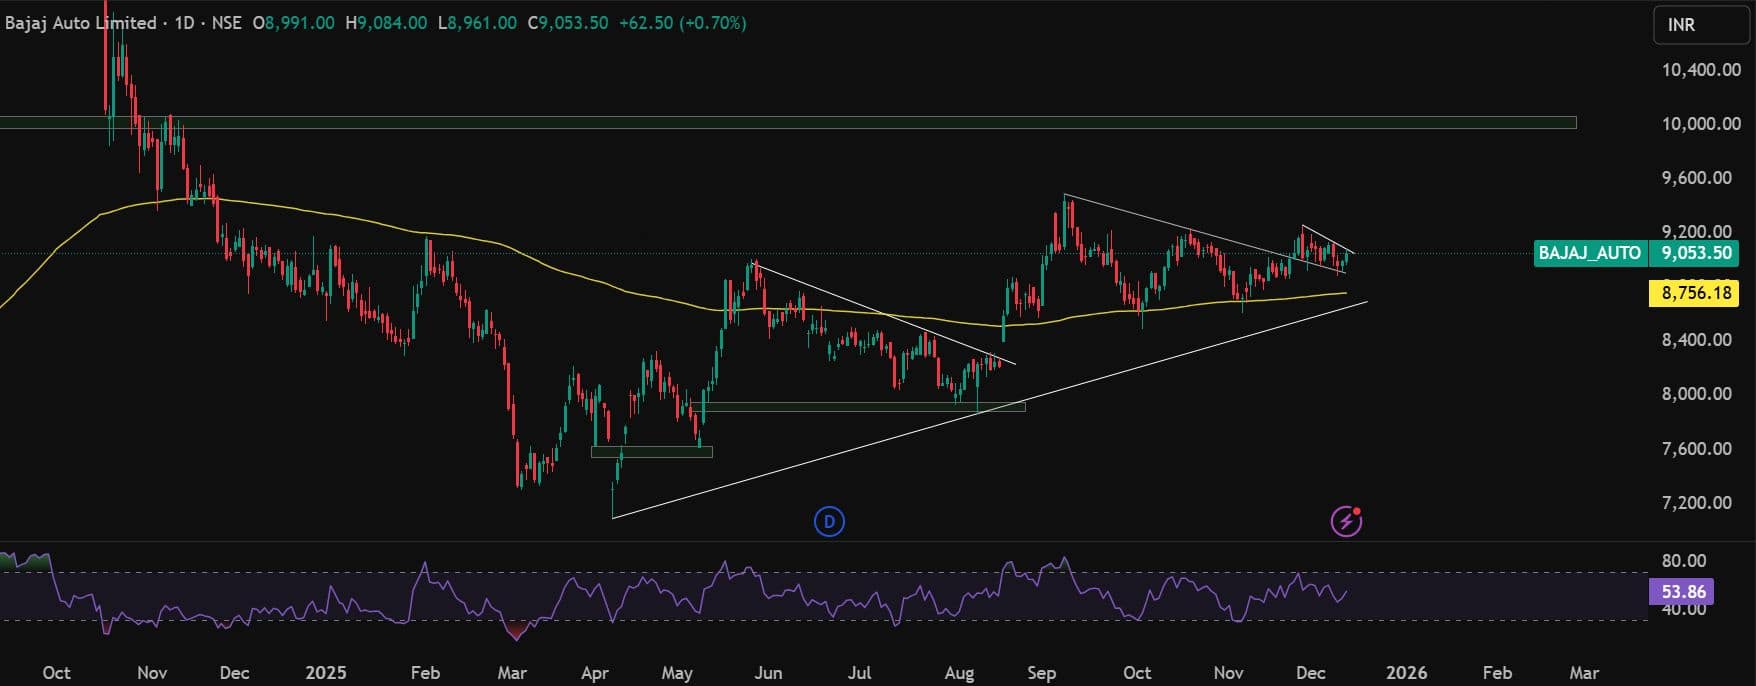Click the change value +62.50 (+0.70%)
This screenshot has width=1756, height=686.
click(682, 22)
